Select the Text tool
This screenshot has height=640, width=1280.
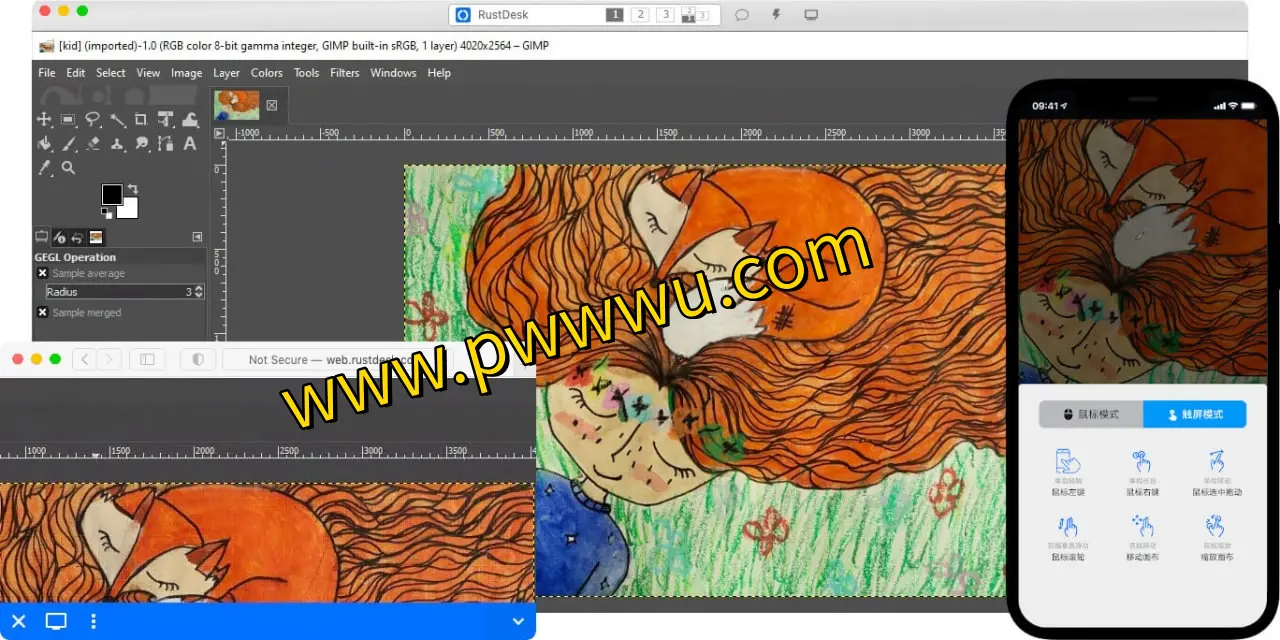pyautogui.click(x=190, y=144)
